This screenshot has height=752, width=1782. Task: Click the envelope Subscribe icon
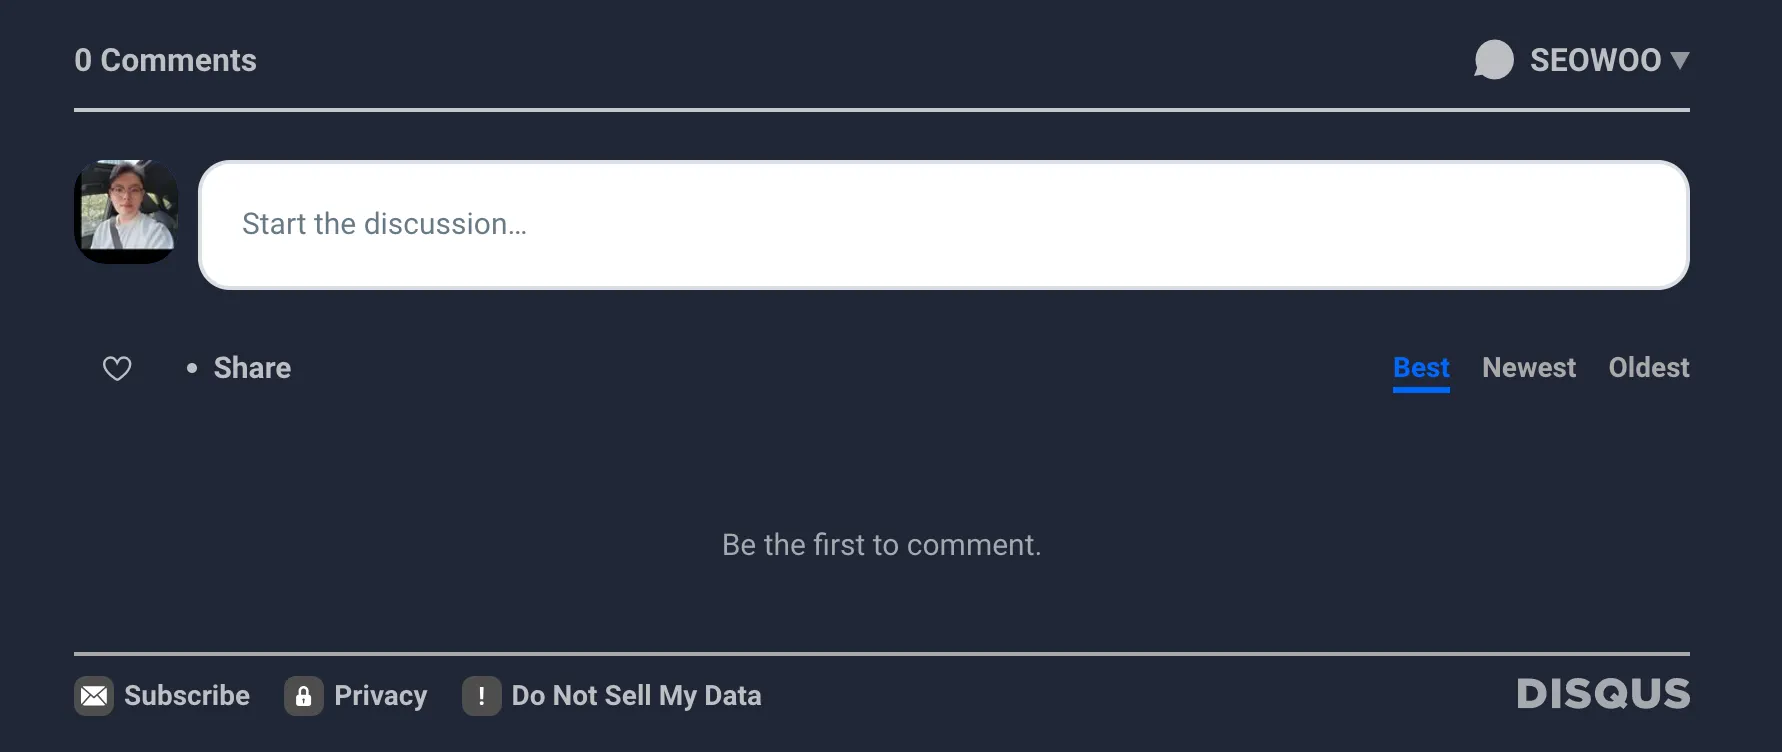click(94, 696)
